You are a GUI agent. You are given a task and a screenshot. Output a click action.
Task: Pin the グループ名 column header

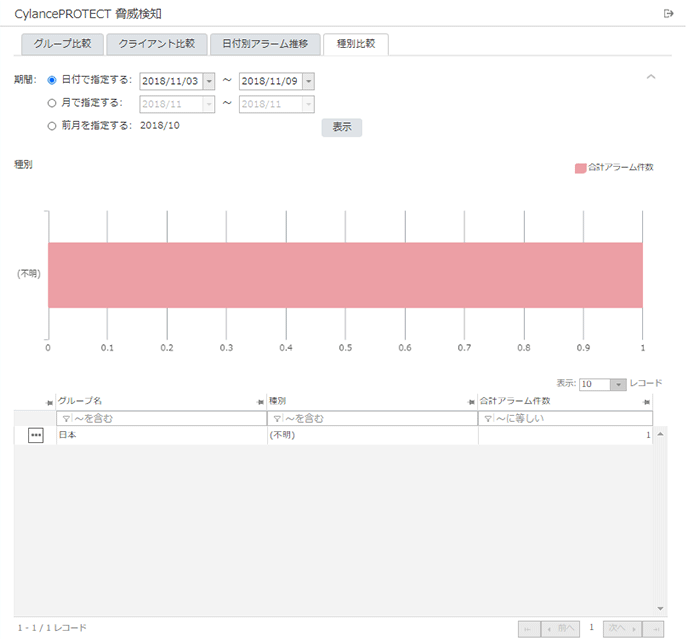(50, 402)
